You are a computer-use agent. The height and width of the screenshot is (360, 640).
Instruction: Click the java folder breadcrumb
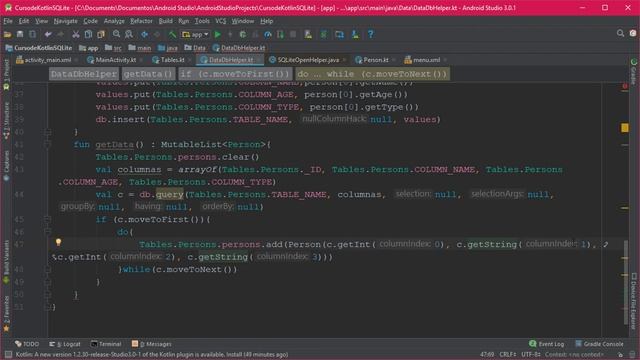click(x=168, y=48)
